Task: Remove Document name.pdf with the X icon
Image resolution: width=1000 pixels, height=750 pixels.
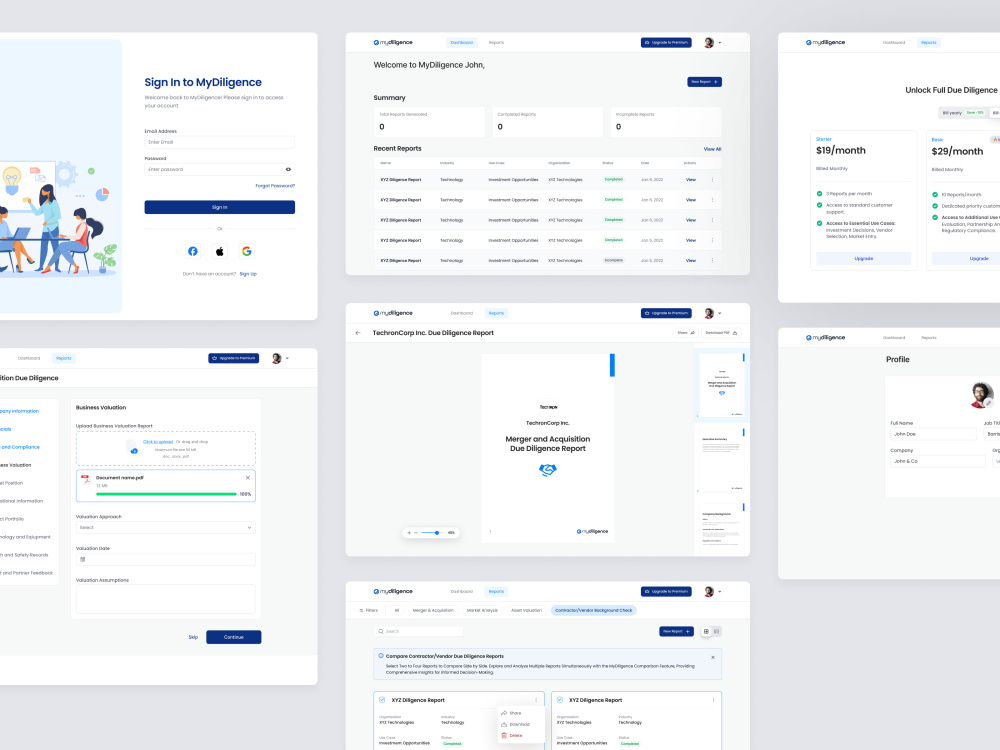Action: [247, 478]
